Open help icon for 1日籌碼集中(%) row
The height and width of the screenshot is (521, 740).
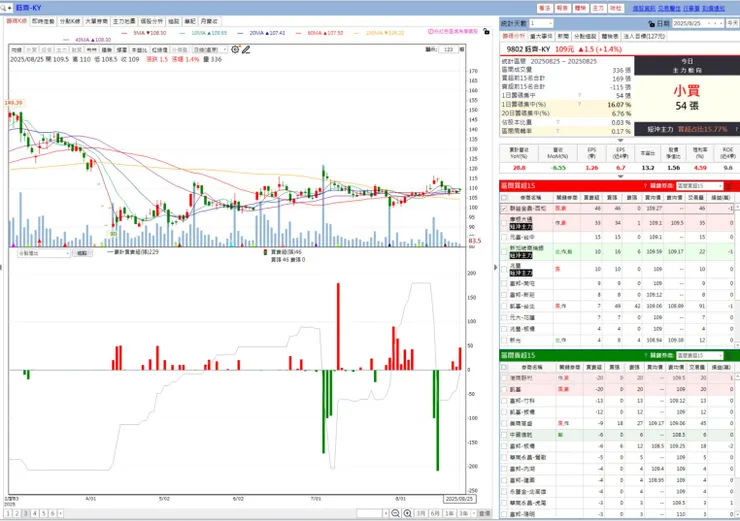tap(579, 104)
